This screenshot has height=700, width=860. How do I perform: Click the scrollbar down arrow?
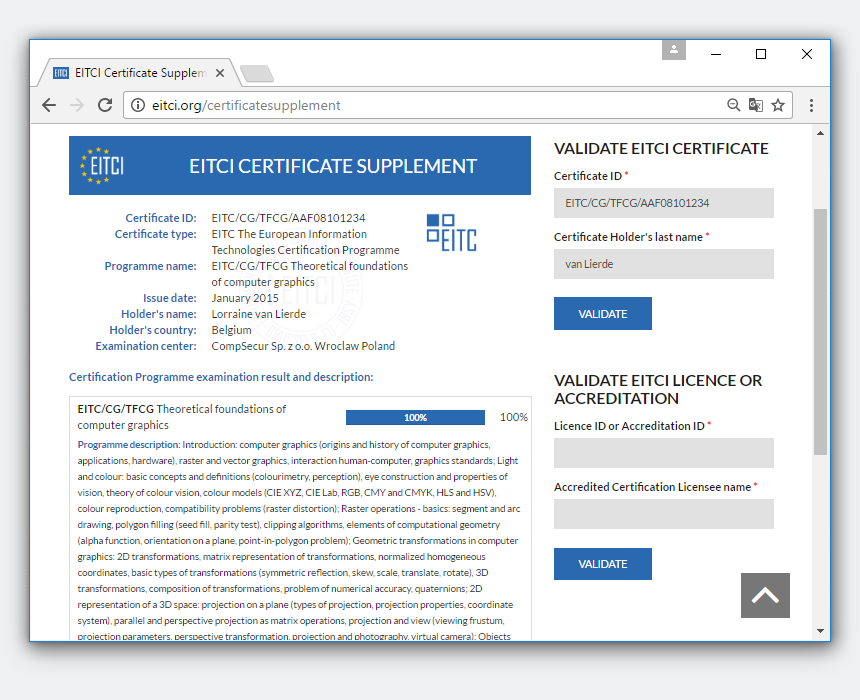(821, 631)
